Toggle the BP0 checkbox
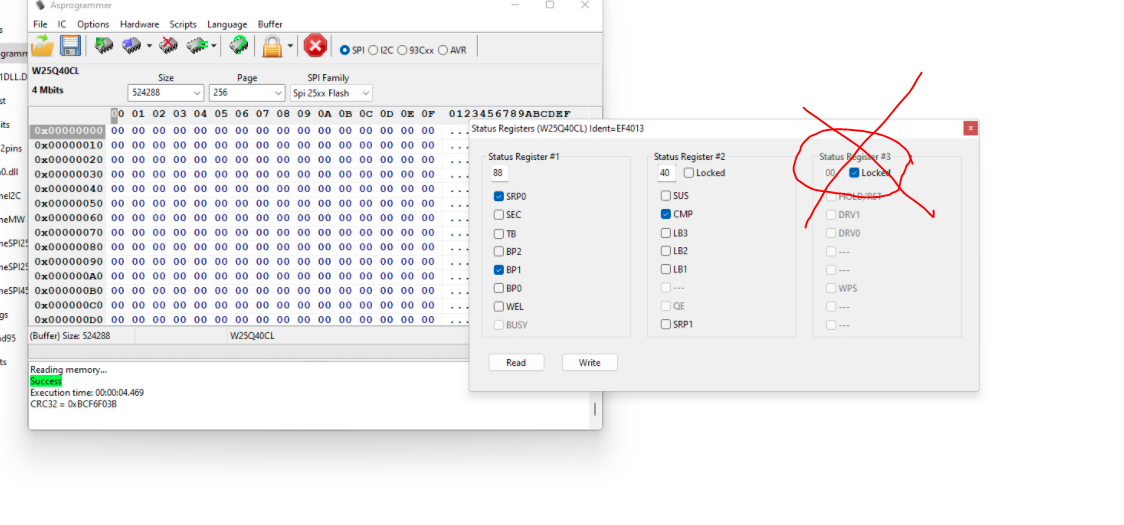Screen dimensions: 1124x525 [x=499, y=288]
